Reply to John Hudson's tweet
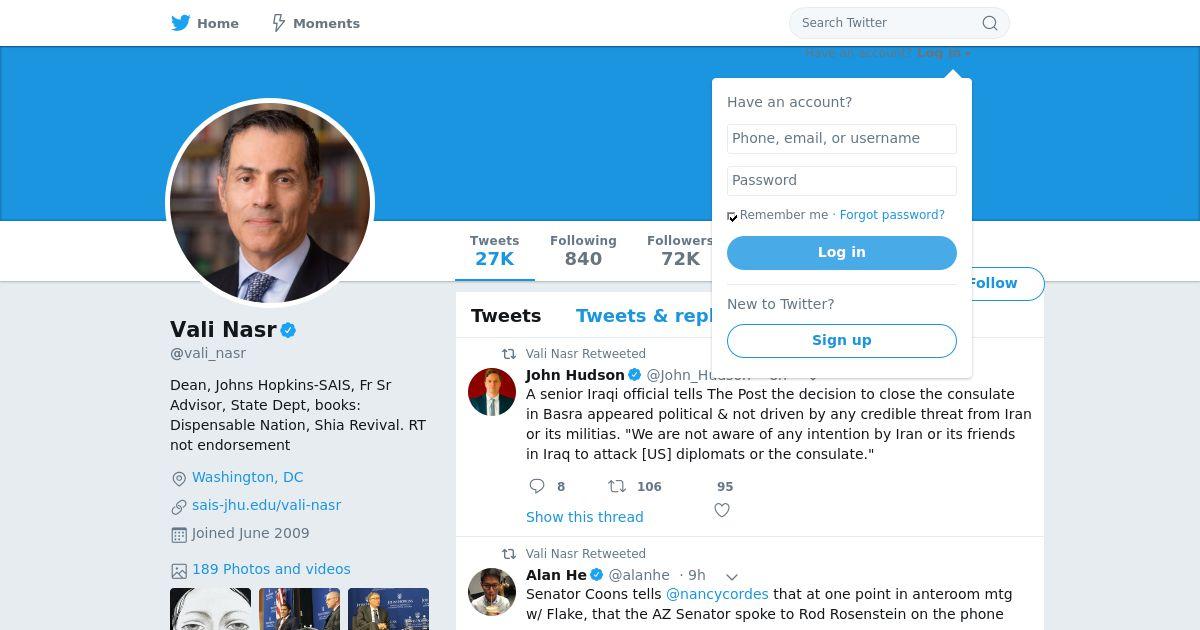1200x630 pixels. point(537,486)
